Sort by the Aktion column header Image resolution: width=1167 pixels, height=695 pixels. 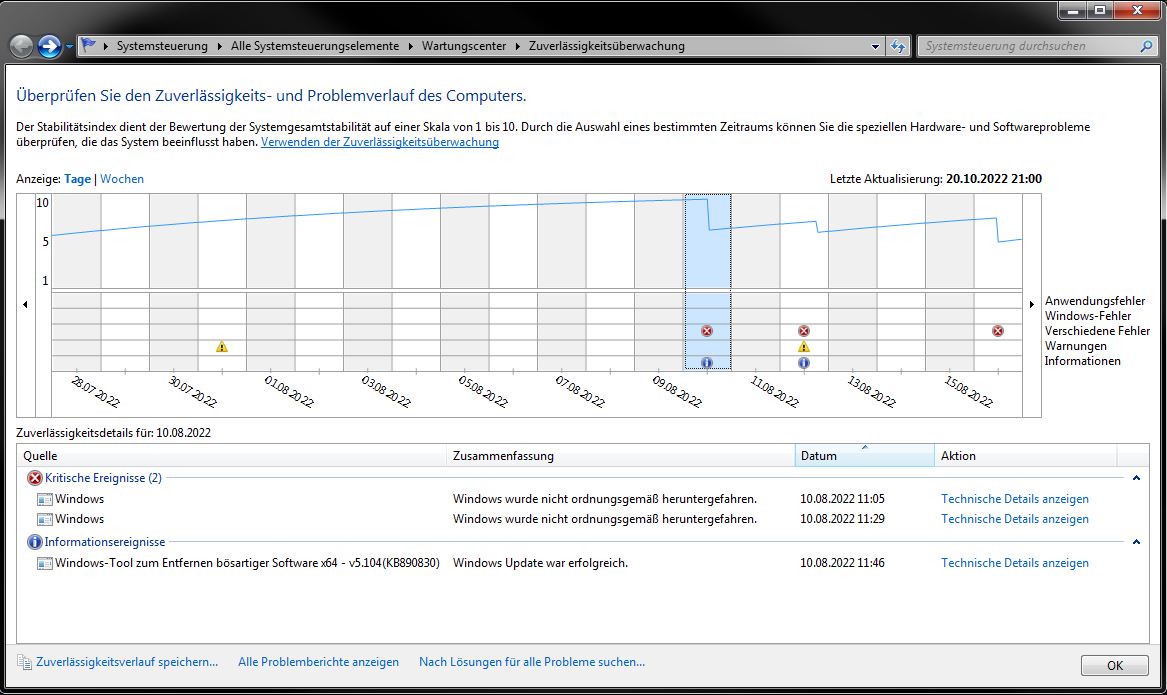coord(1026,455)
